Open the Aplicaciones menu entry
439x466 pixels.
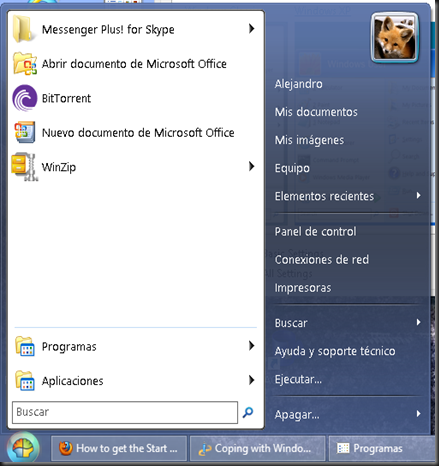135,381
